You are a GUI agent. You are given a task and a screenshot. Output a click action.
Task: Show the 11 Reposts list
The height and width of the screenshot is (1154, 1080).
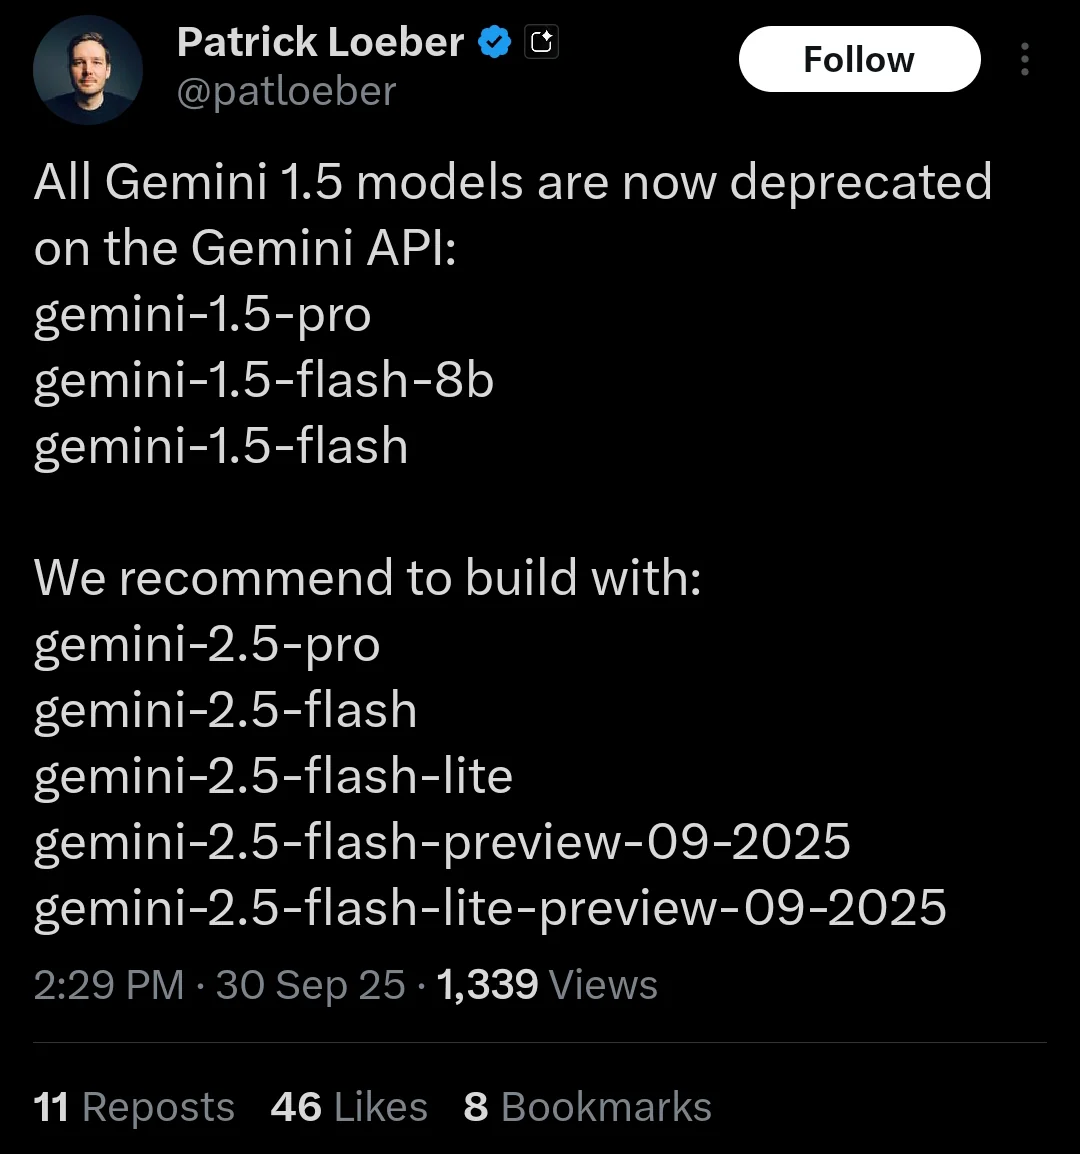[134, 1107]
